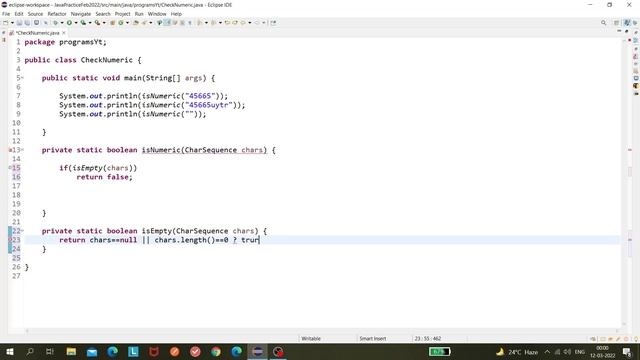Collapse main method fold at line 5
Viewport: 640px width, 360px height.
[22, 78]
